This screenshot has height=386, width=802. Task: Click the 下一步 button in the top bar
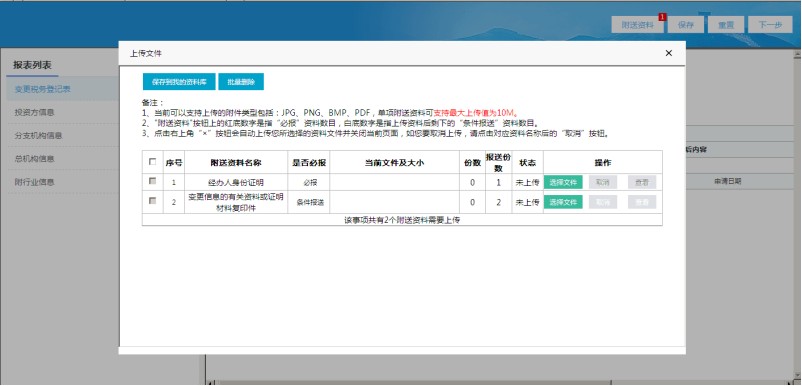point(770,25)
